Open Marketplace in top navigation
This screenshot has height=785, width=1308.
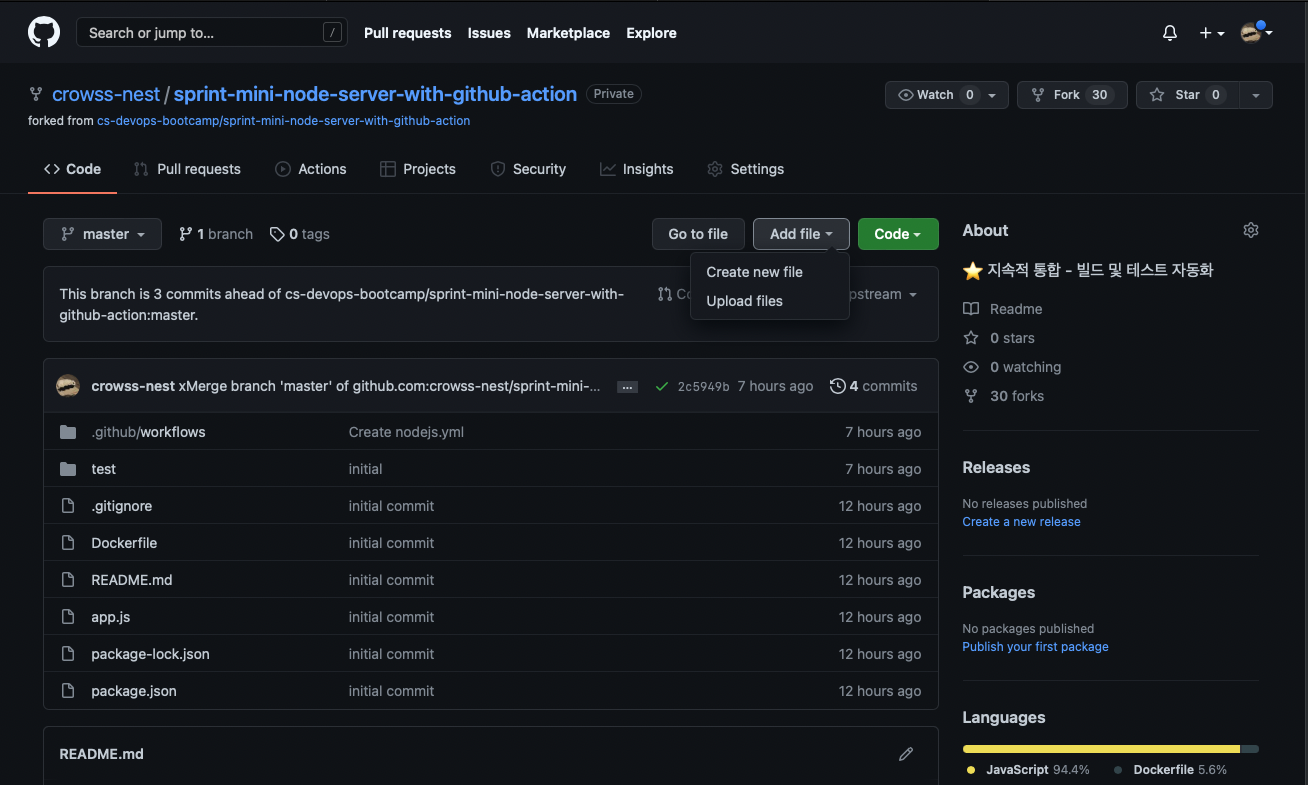coord(568,33)
